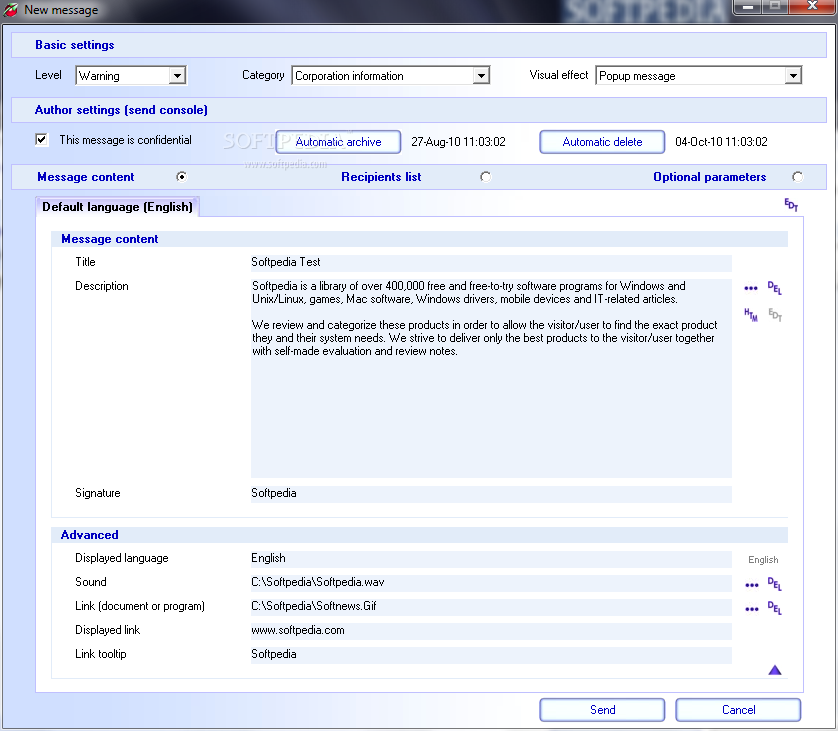Uncheck This message is confidential
The image size is (838, 731).
(x=41, y=139)
